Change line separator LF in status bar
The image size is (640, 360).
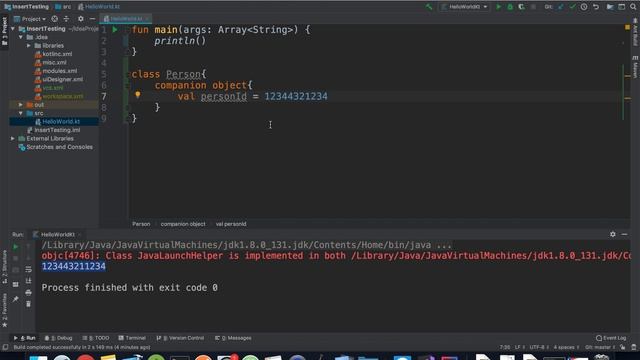pos(519,347)
